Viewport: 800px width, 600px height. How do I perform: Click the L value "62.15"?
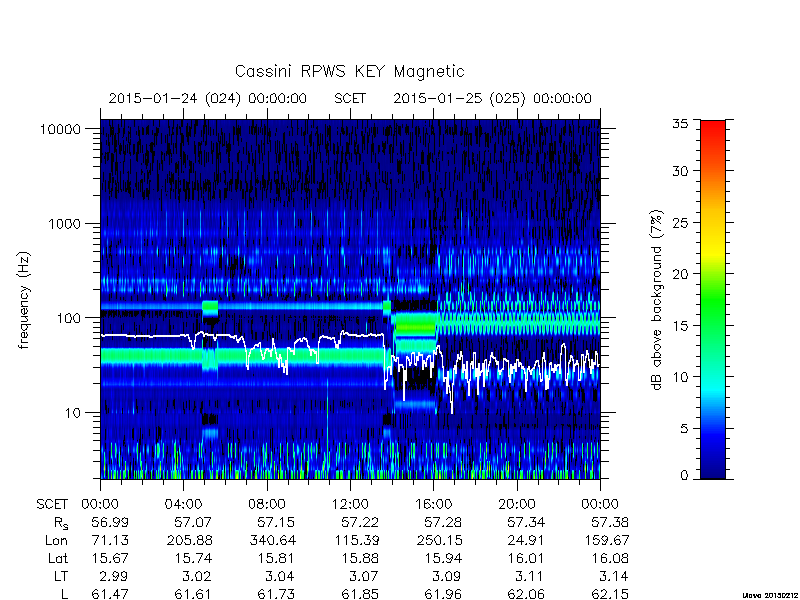coord(610,594)
